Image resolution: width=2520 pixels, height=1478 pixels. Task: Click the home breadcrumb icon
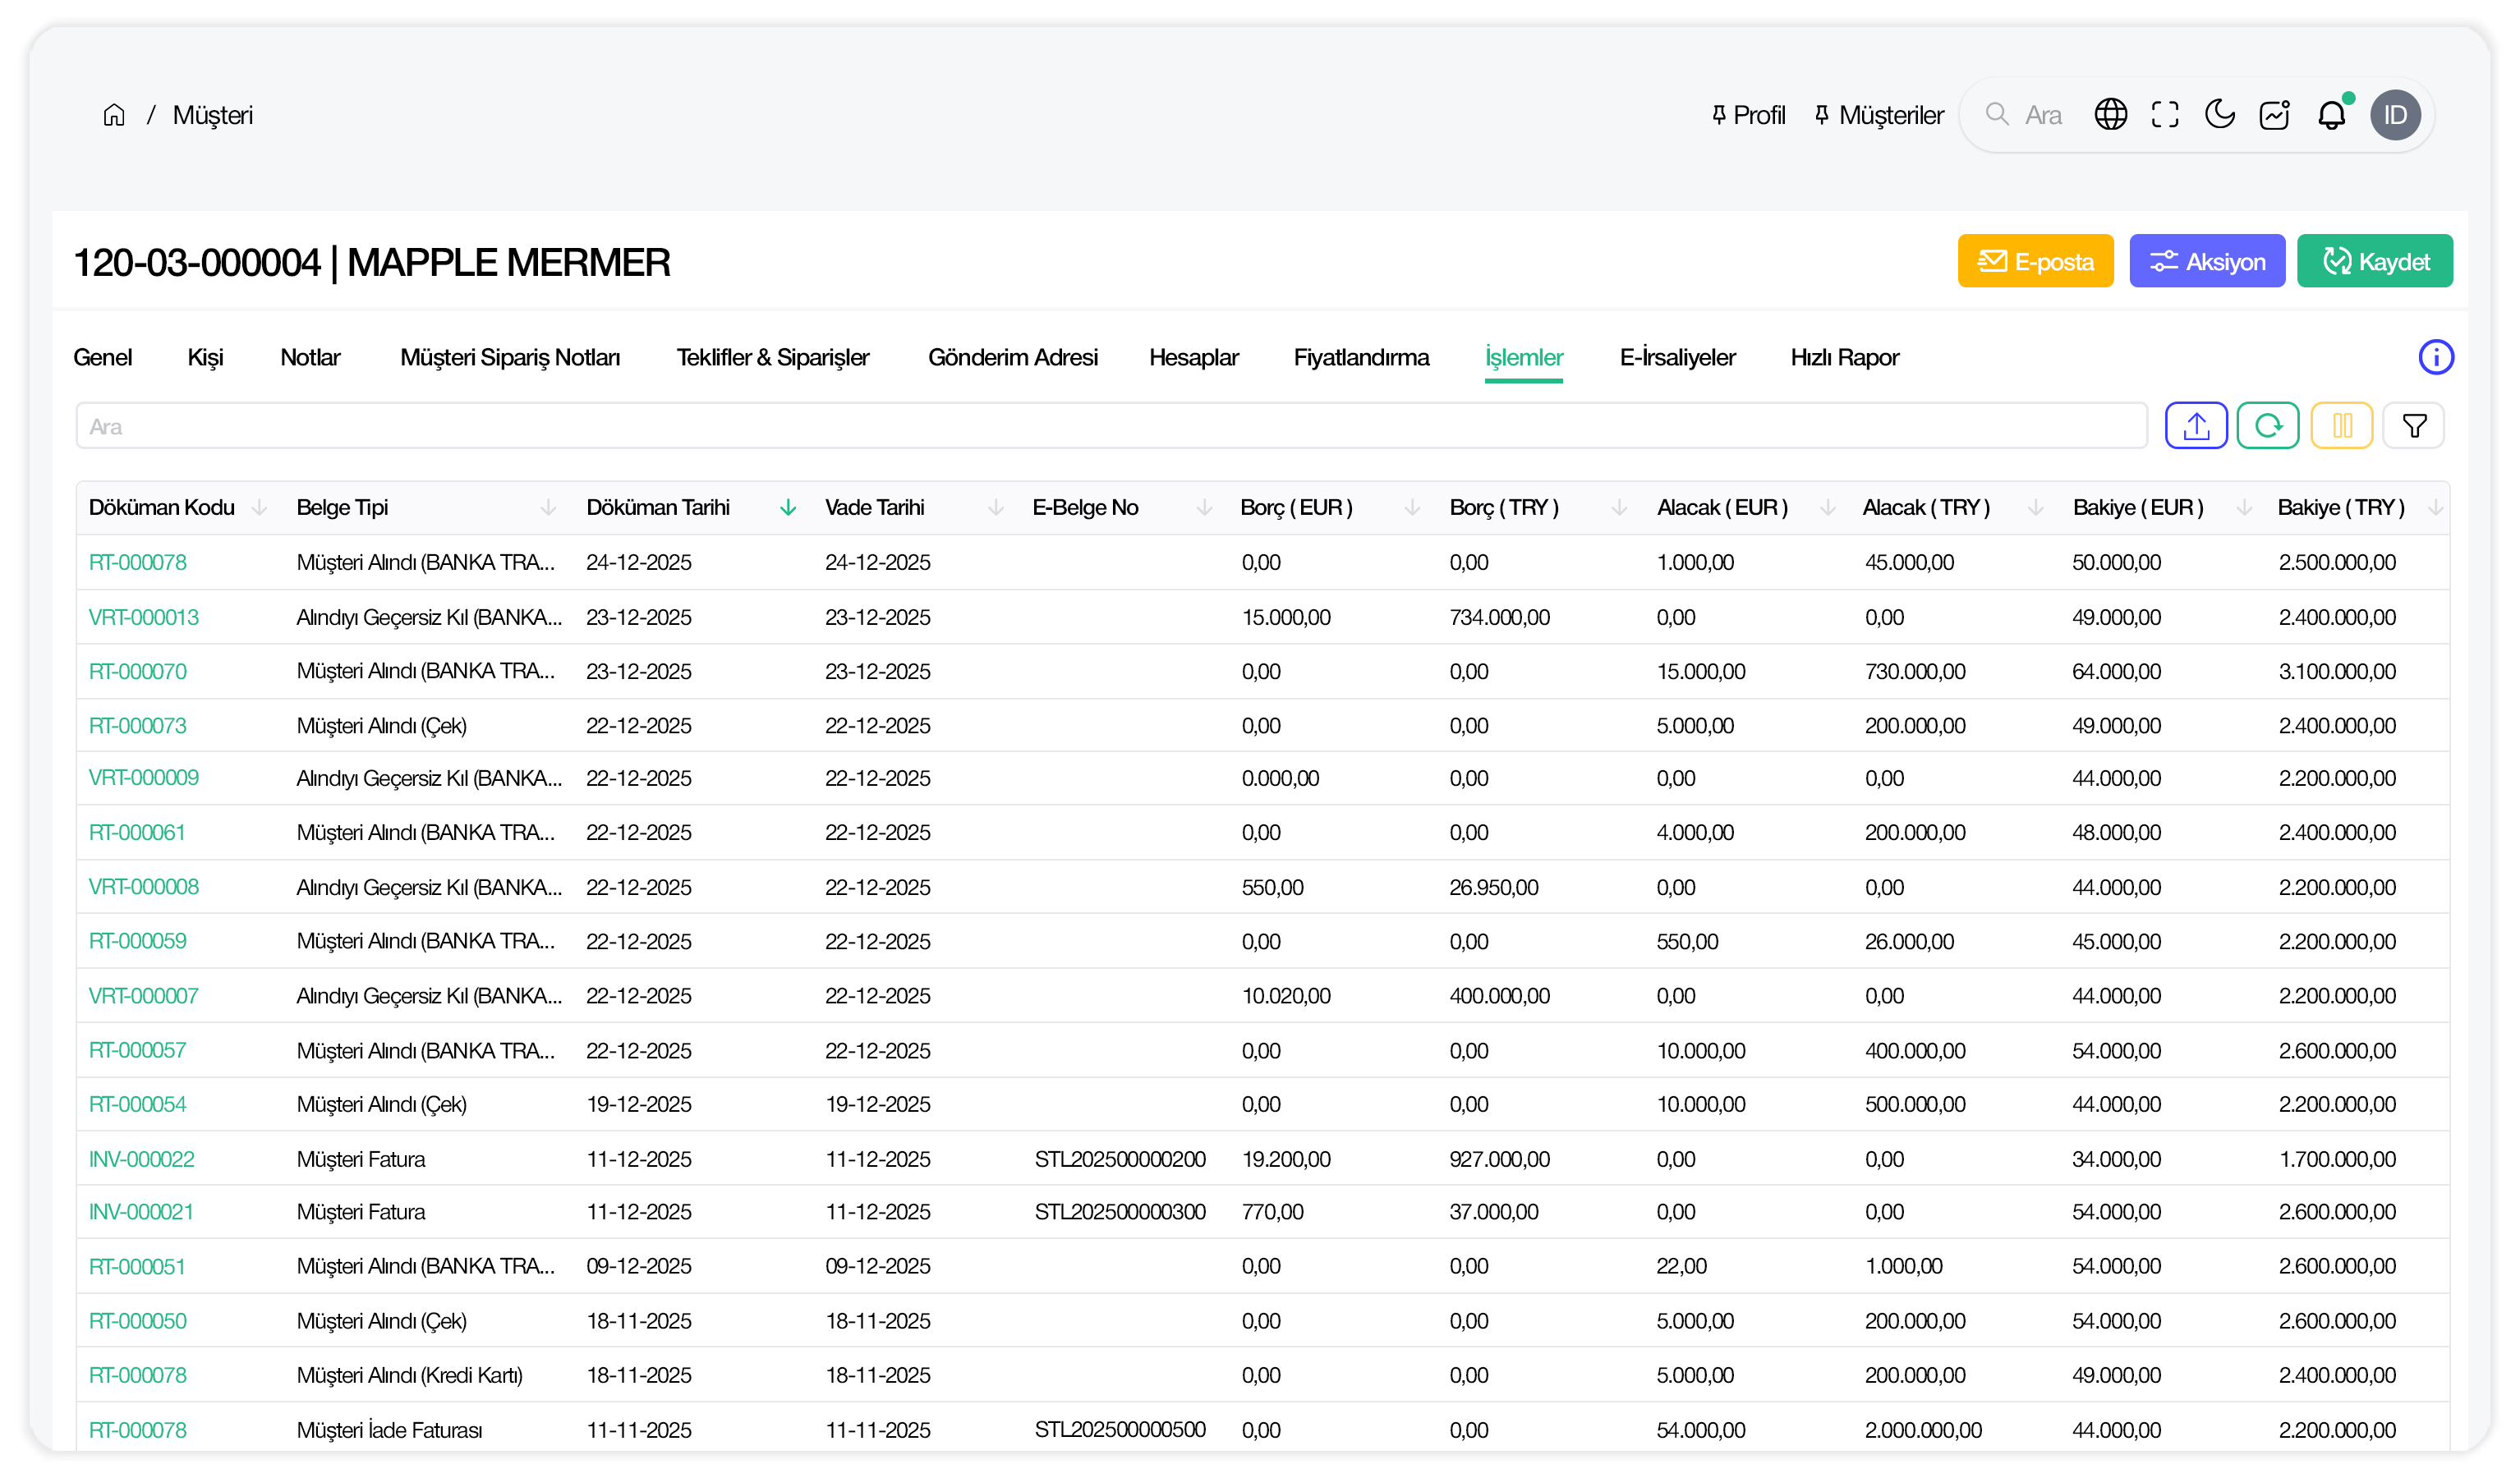[x=114, y=115]
